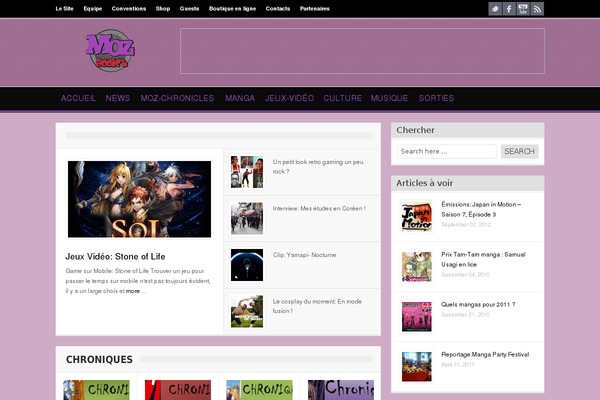Open cosplay fusion article thumbnail
The height and width of the screenshot is (400, 600).
[247, 311]
